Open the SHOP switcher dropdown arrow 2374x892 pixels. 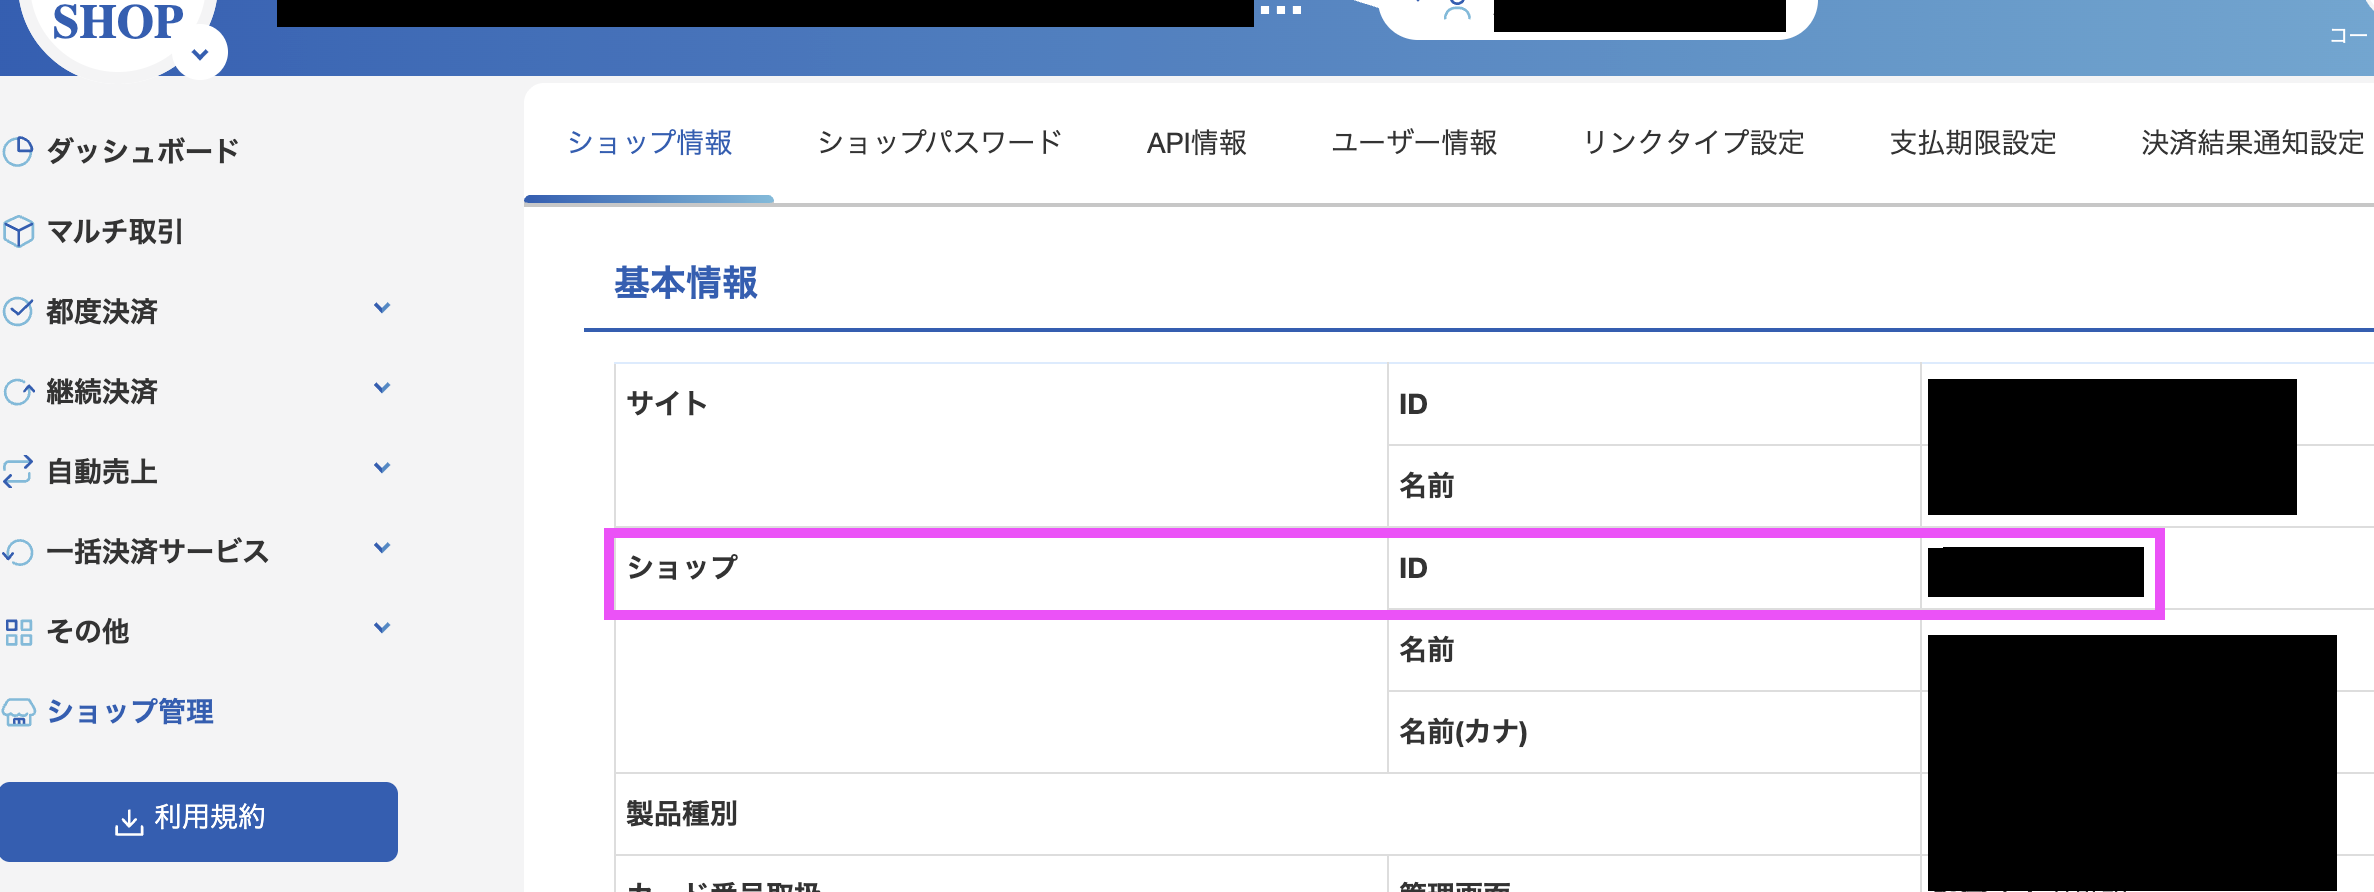tap(200, 54)
